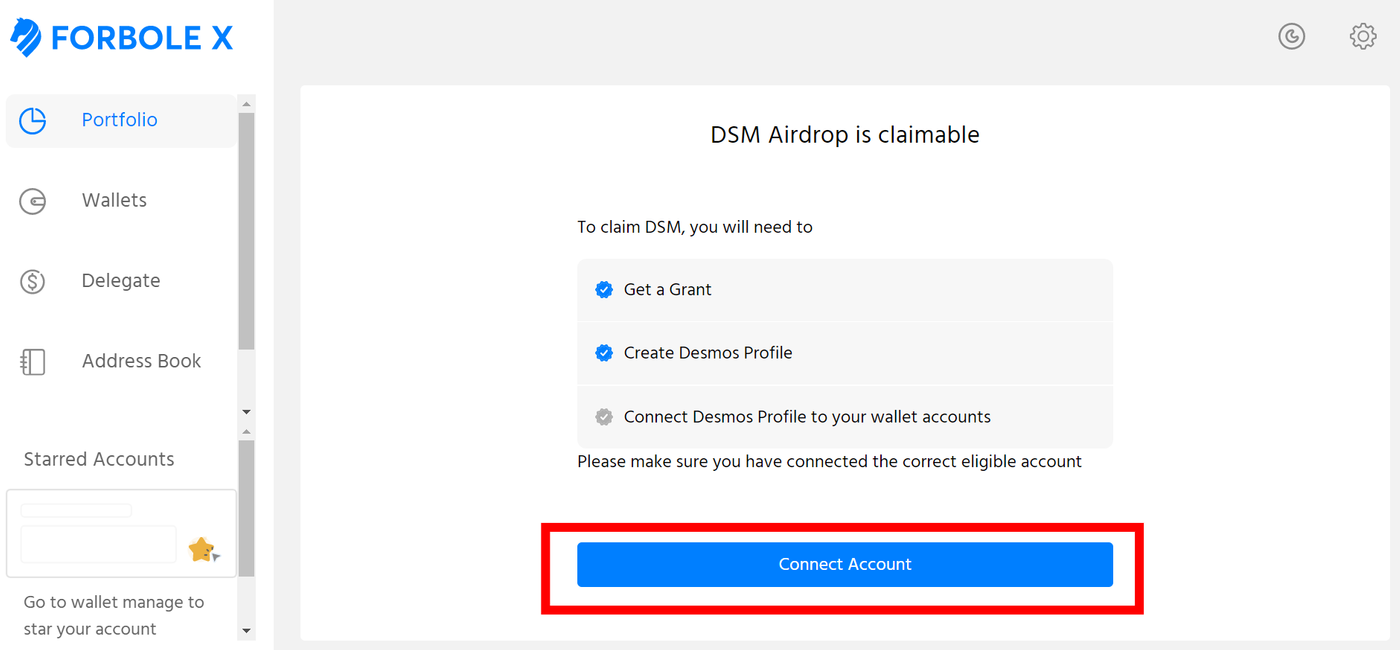Click the sidebar menu scrollbar thumb
This screenshot has height=650, width=1400.
click(247, 231)
